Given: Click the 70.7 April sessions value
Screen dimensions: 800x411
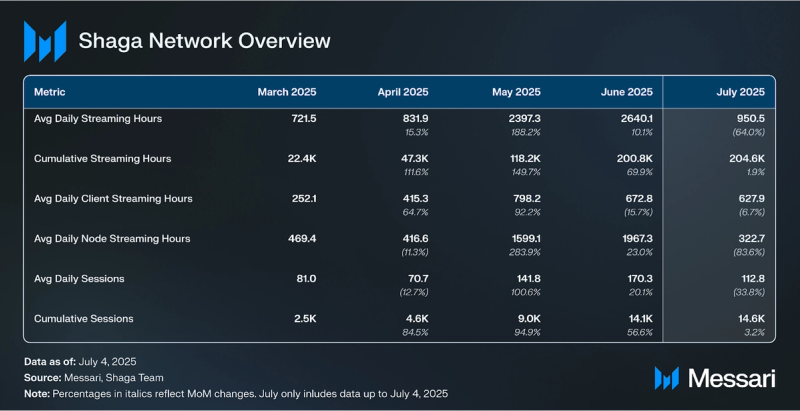Looking at the screenshot, I should (x=419, y=279).
